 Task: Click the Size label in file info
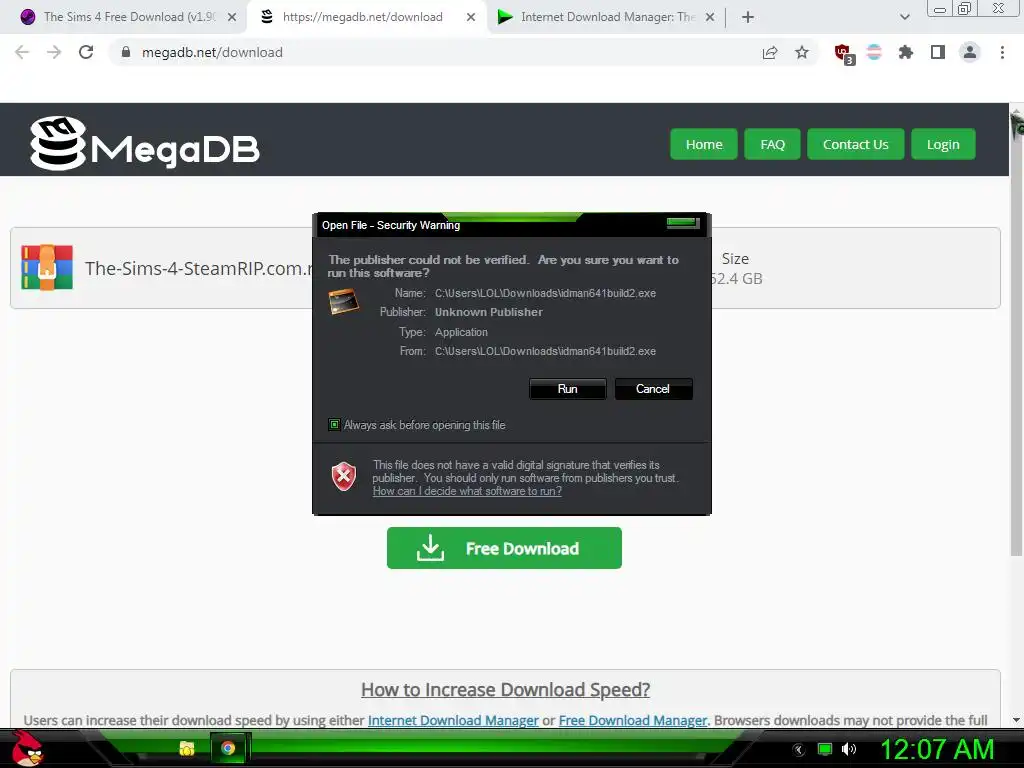pyautogui.click(x=735, y=259)
